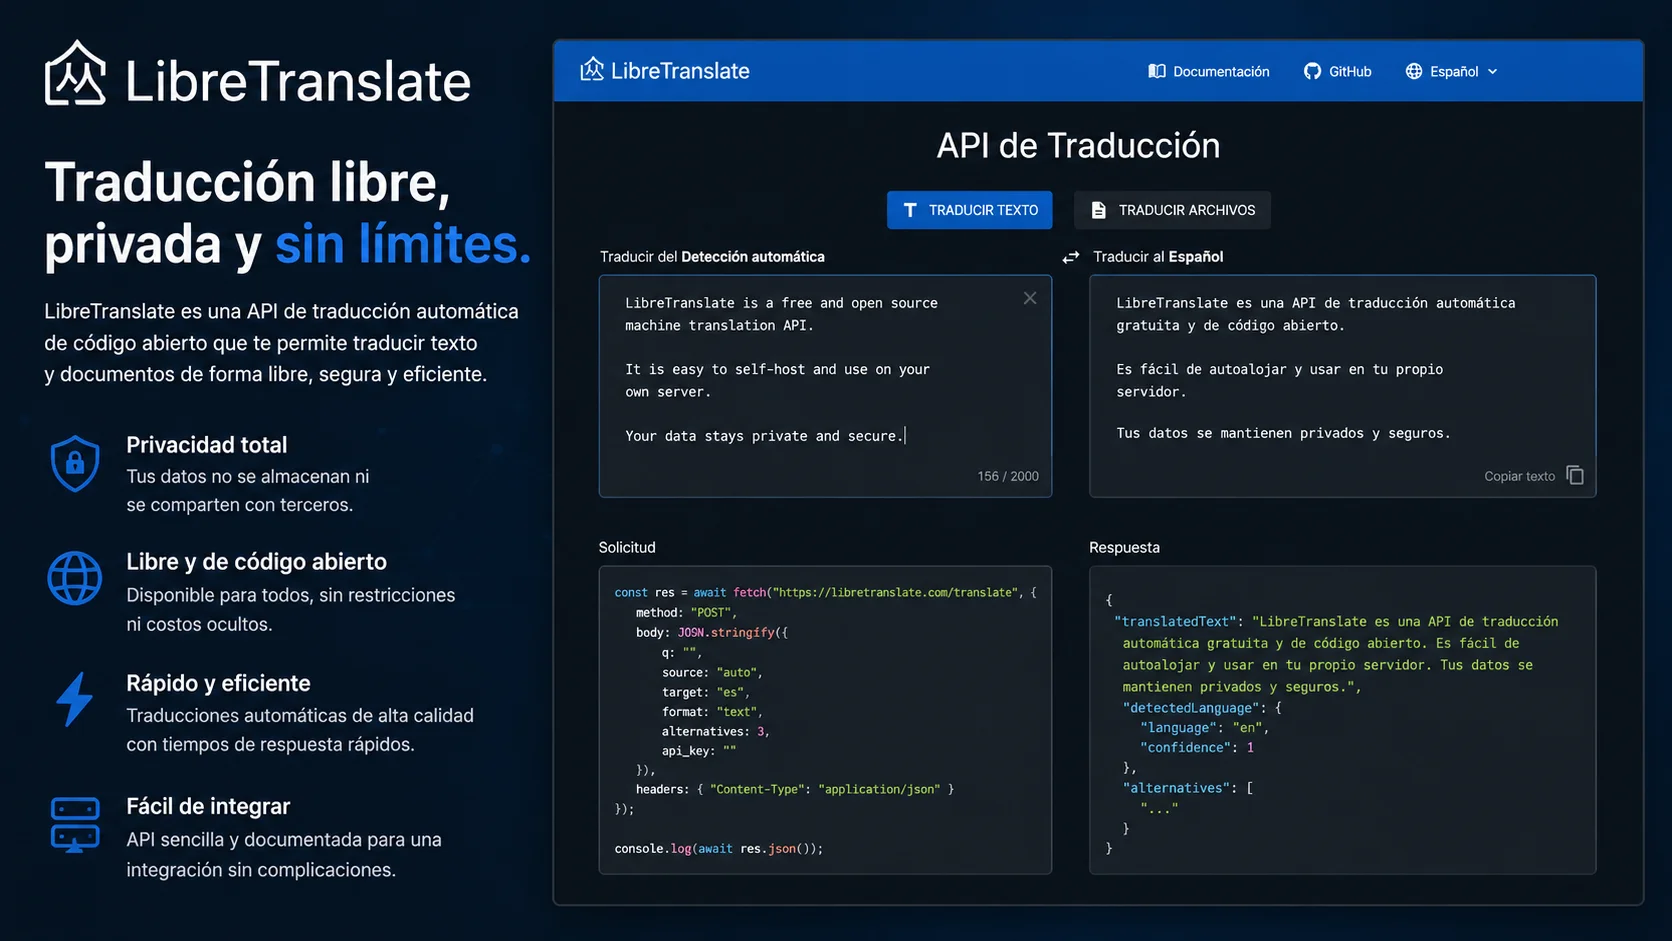This screenshot has height=941, width=1672.
Task: Click inside the source text input area
Action: tap(825, 386)
